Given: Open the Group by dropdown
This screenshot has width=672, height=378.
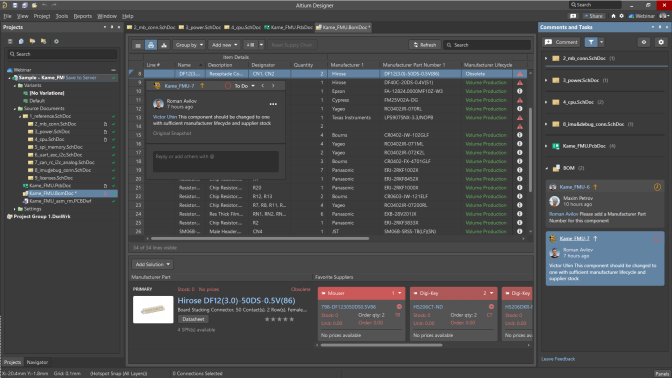Looking at the screenshot, I should click(x=189, y=45).
